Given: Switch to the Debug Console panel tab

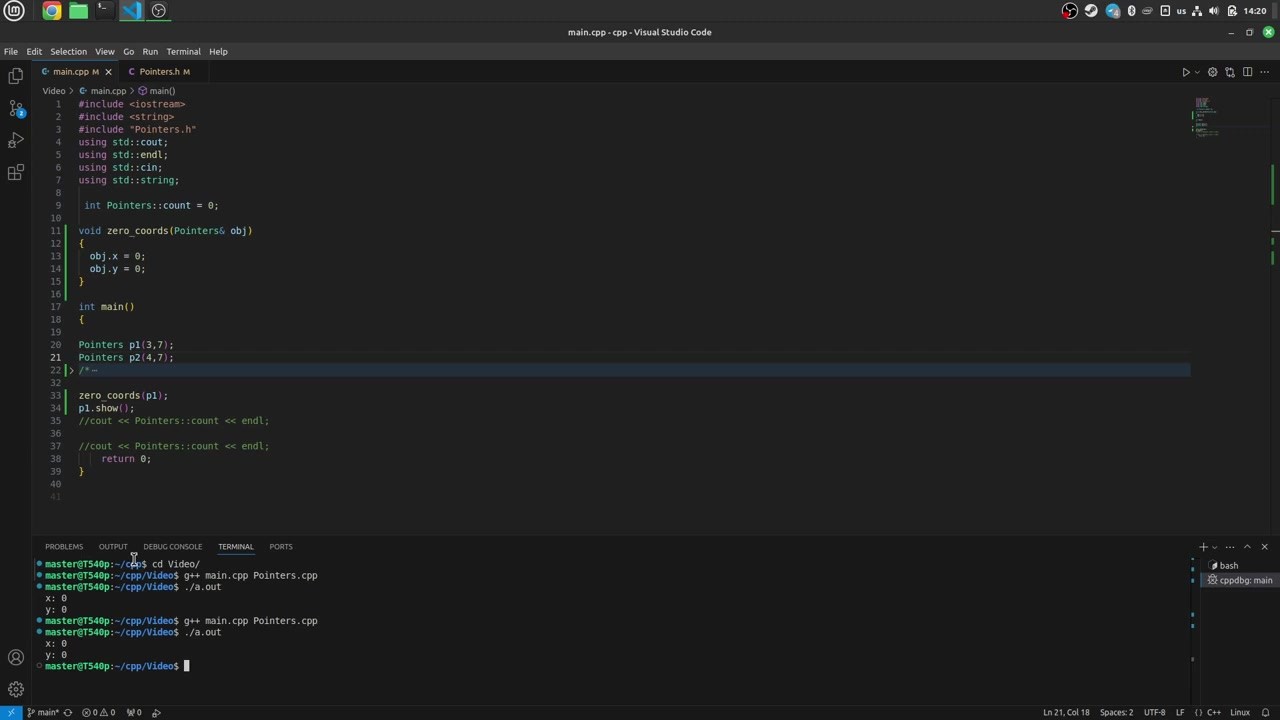Looking at the screenshot, I should pyautogui.click(x=172, y=547).
